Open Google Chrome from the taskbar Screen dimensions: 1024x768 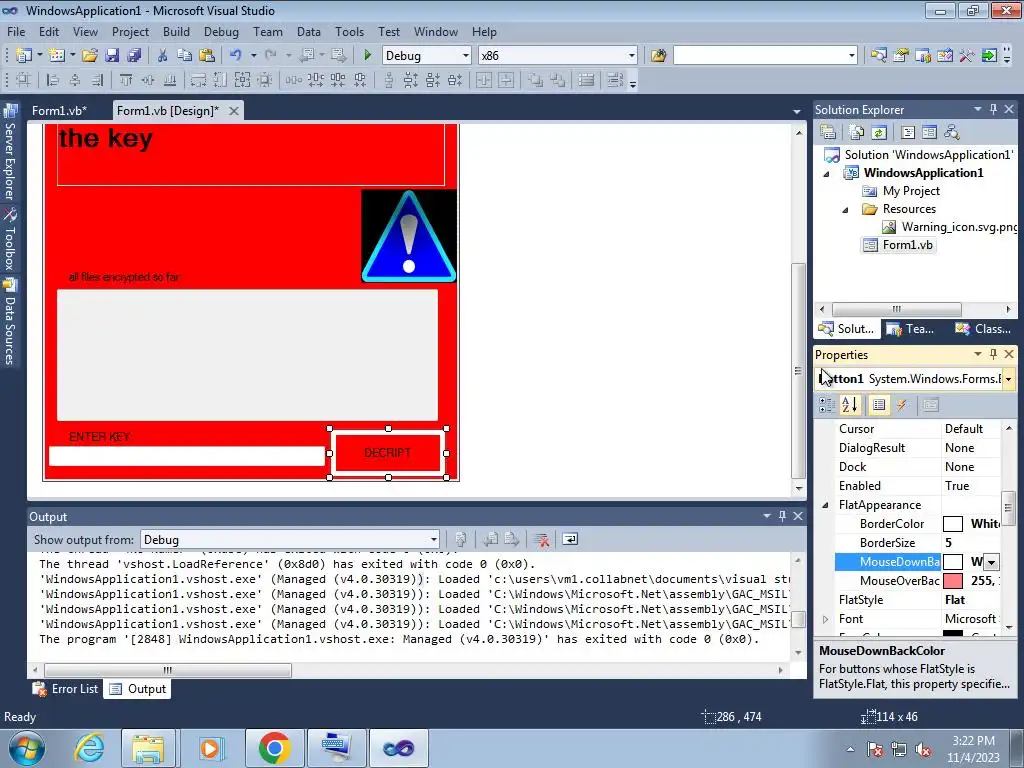coord(274,748)
